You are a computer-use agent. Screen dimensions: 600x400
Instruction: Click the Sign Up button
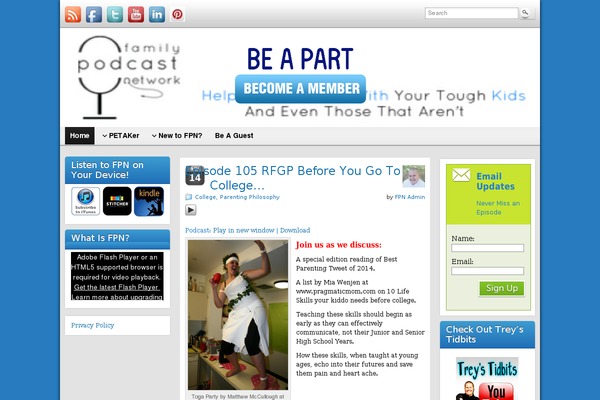(x=502, y=289)
